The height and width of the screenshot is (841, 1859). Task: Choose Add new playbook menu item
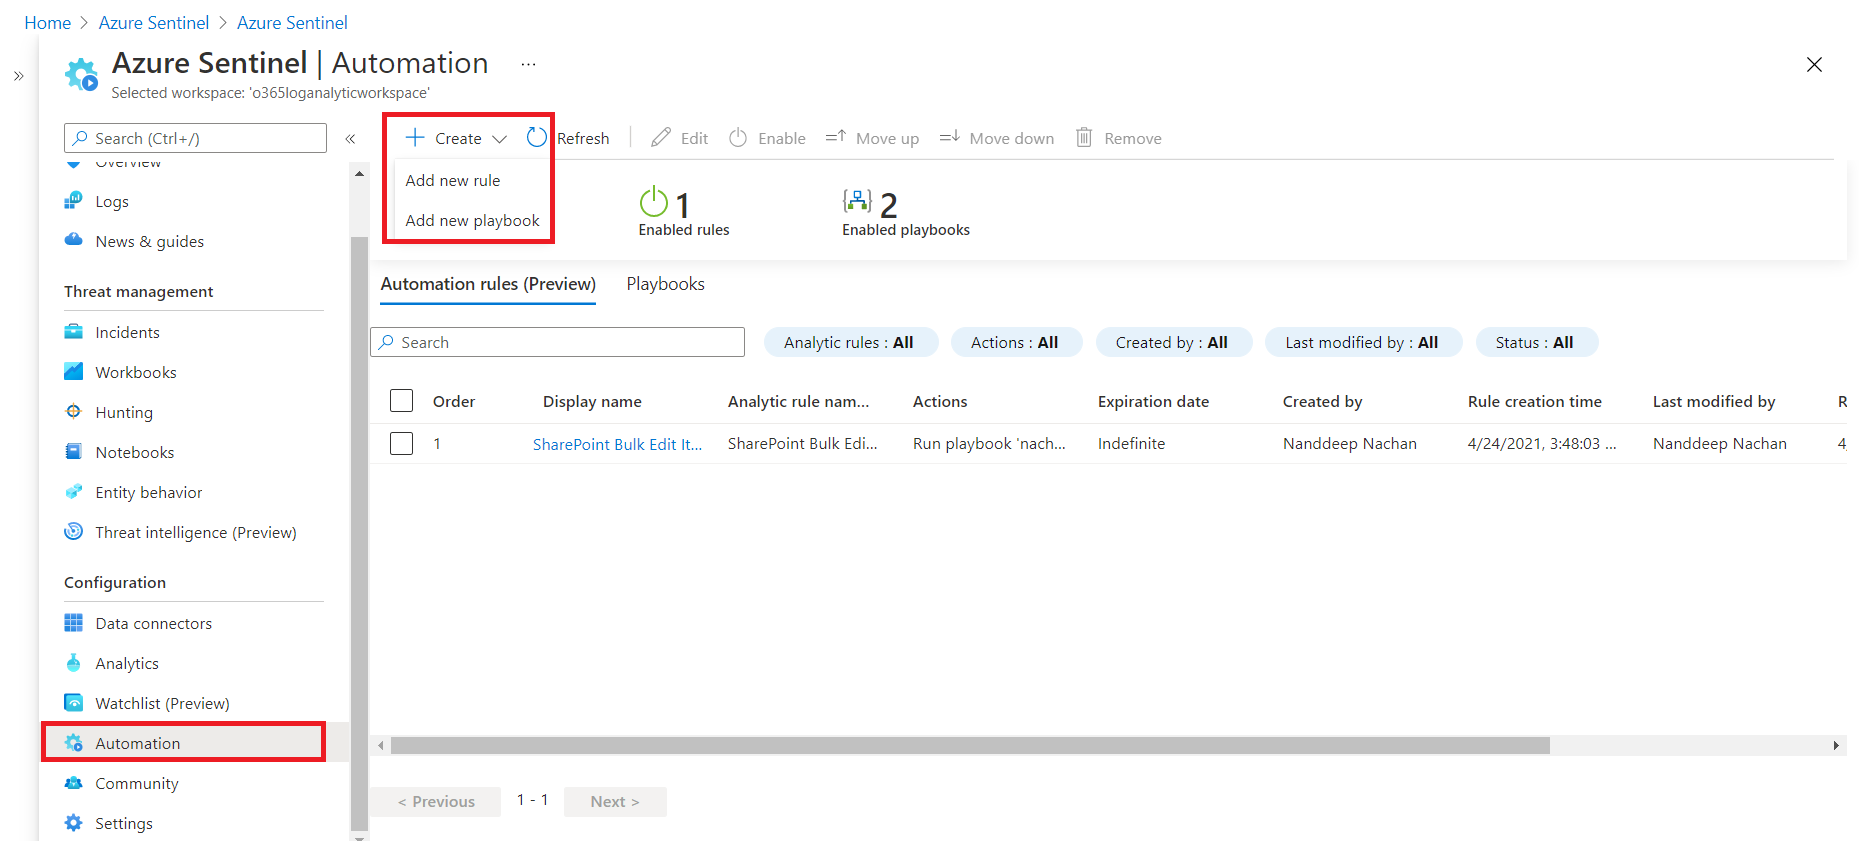[x=472, y=220]
